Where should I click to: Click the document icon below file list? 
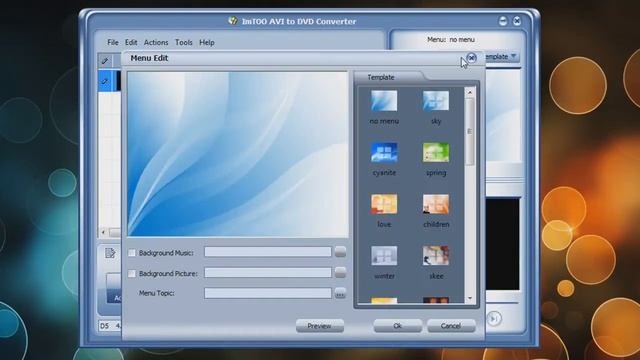click(x=110, y=253)
